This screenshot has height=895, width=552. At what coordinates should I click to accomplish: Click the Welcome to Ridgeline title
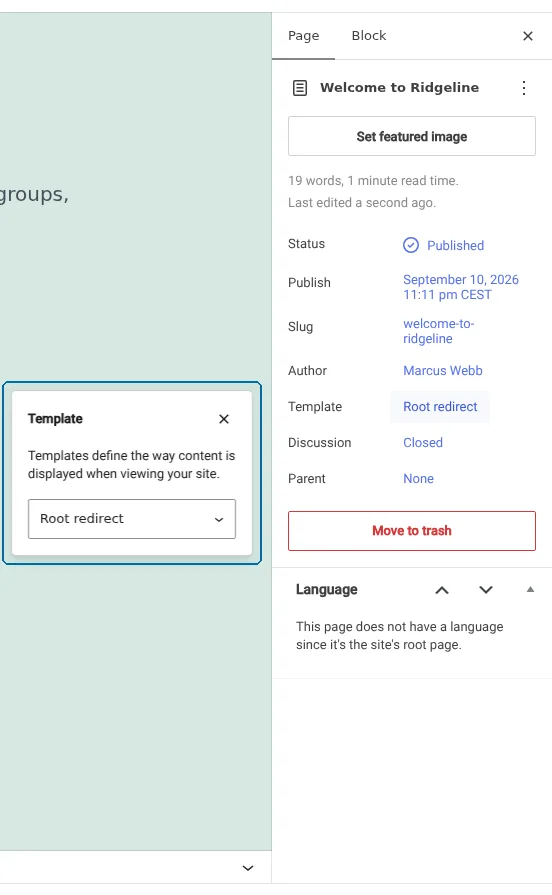(400, 88)
